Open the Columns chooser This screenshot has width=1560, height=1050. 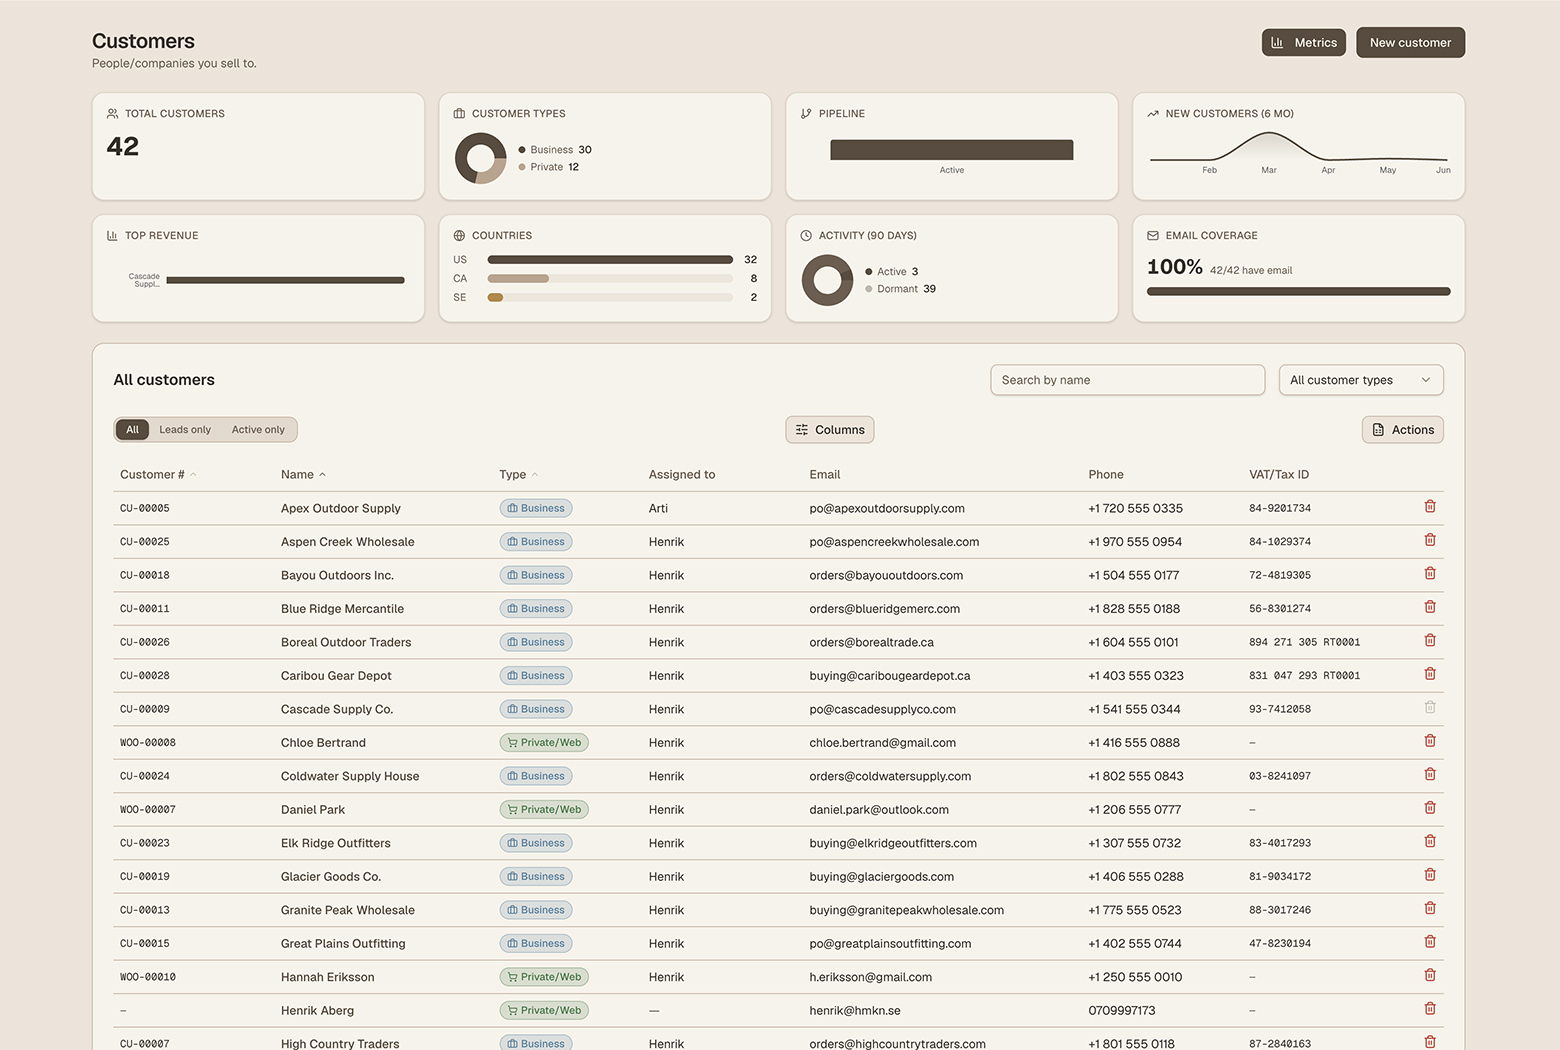830,430
